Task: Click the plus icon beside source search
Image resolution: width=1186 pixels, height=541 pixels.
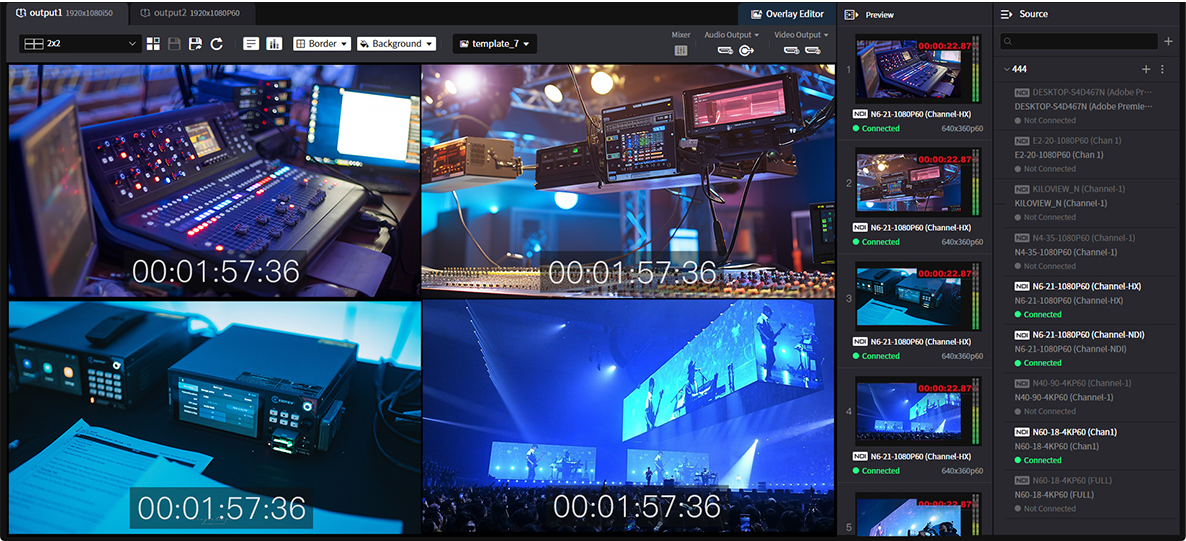Action: 1168,42
